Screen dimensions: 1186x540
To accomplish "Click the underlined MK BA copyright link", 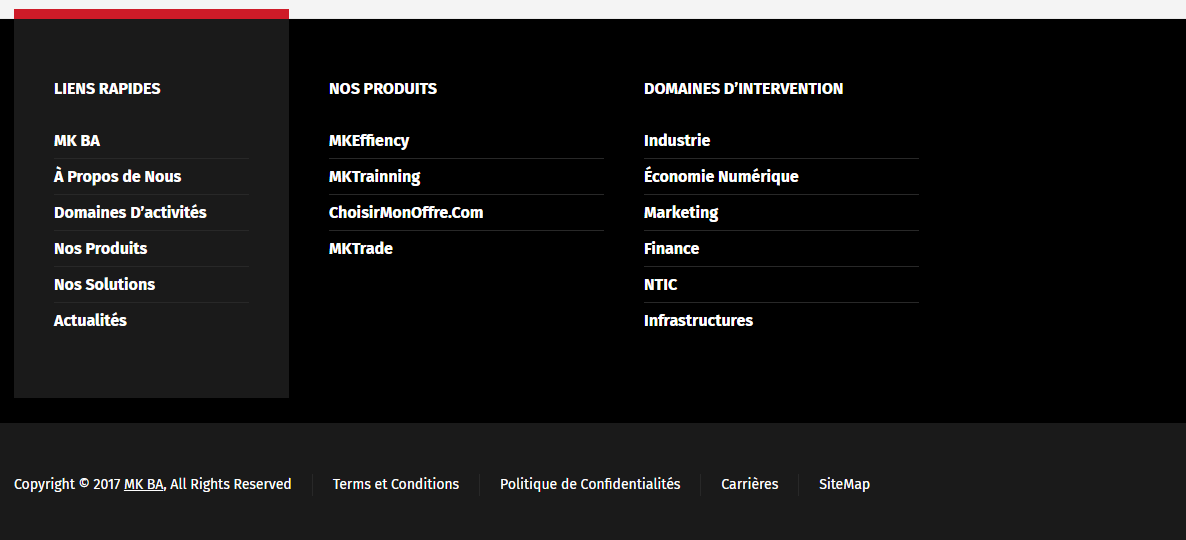I will (x=143, y=485).
